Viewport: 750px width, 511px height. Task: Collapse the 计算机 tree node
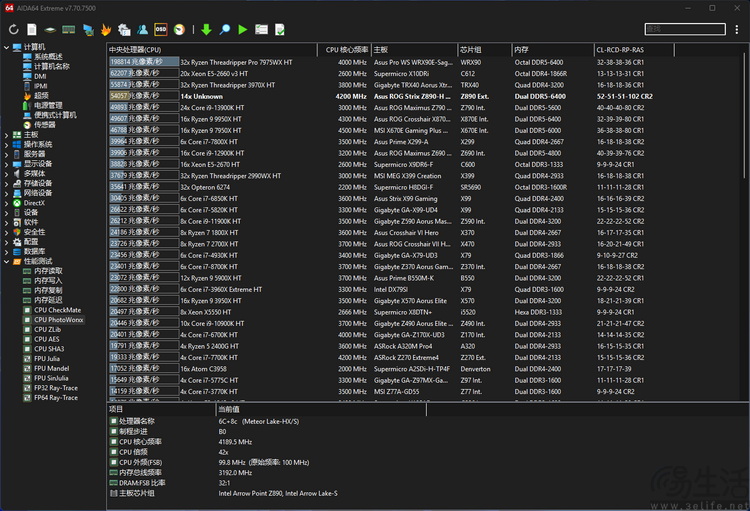pos(6,47)
